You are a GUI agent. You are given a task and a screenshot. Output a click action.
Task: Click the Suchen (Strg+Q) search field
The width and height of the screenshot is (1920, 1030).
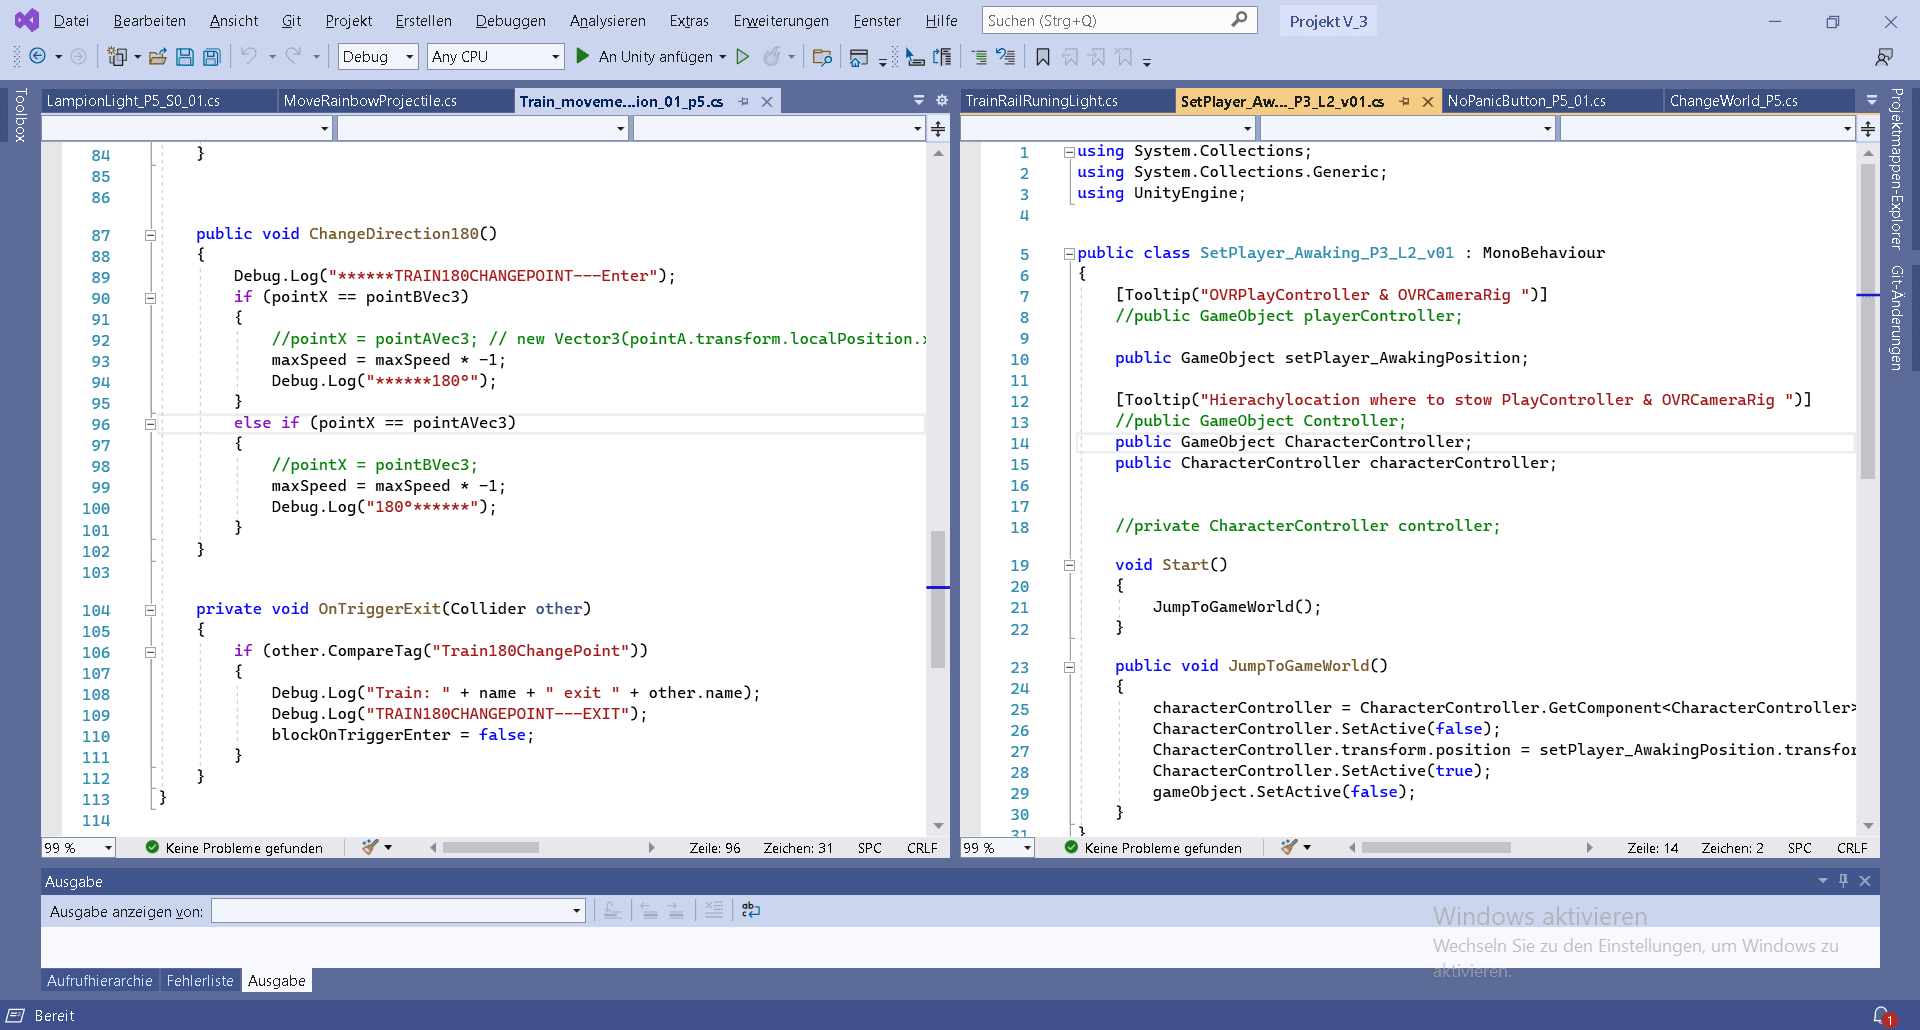tap(1118, 20)
